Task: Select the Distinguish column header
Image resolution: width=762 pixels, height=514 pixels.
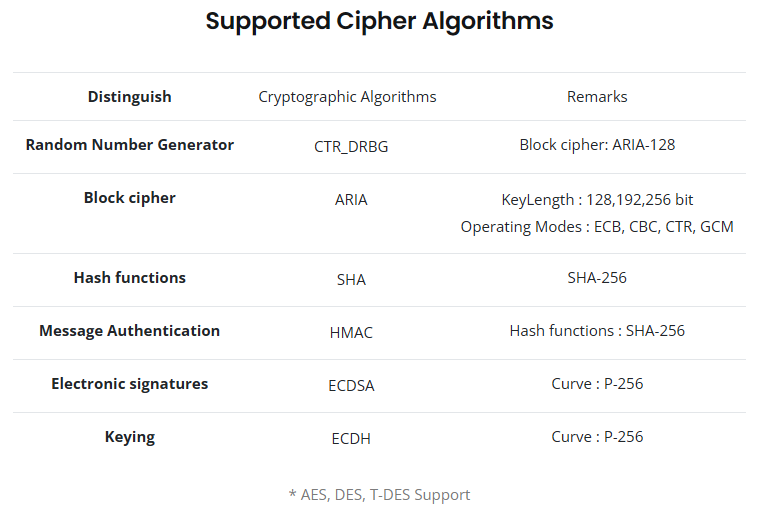Action: [129, 97]
